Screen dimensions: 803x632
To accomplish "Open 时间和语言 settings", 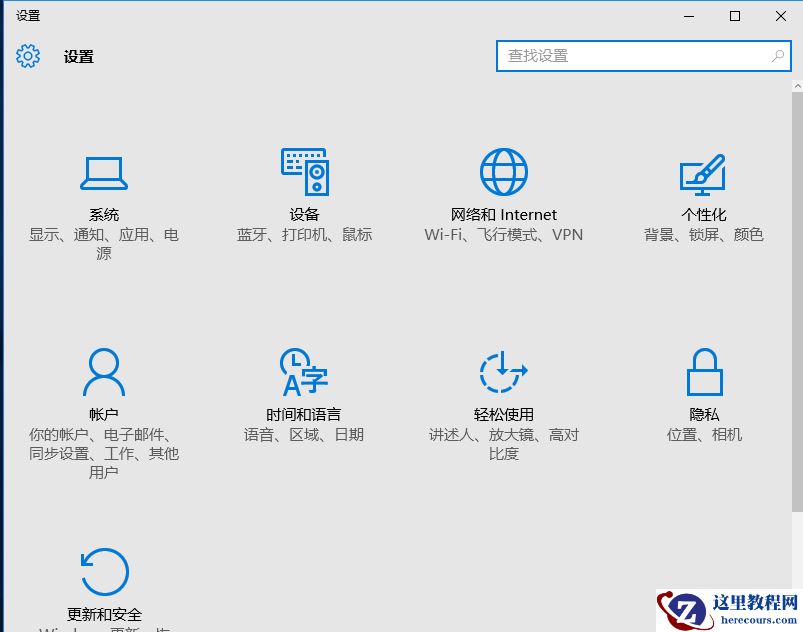I will pyautogui.click(x=304, y=390).
